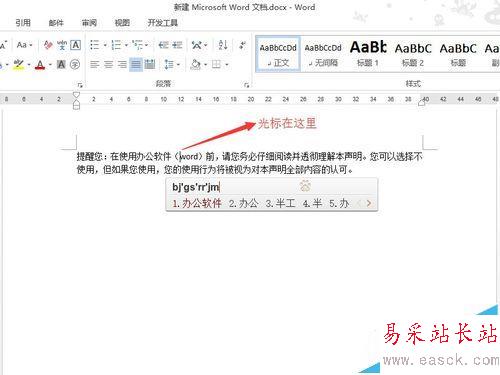500x375 pixels.
Task: Choose IME candidate 2. 办公
Action: (x=243, y=203)
